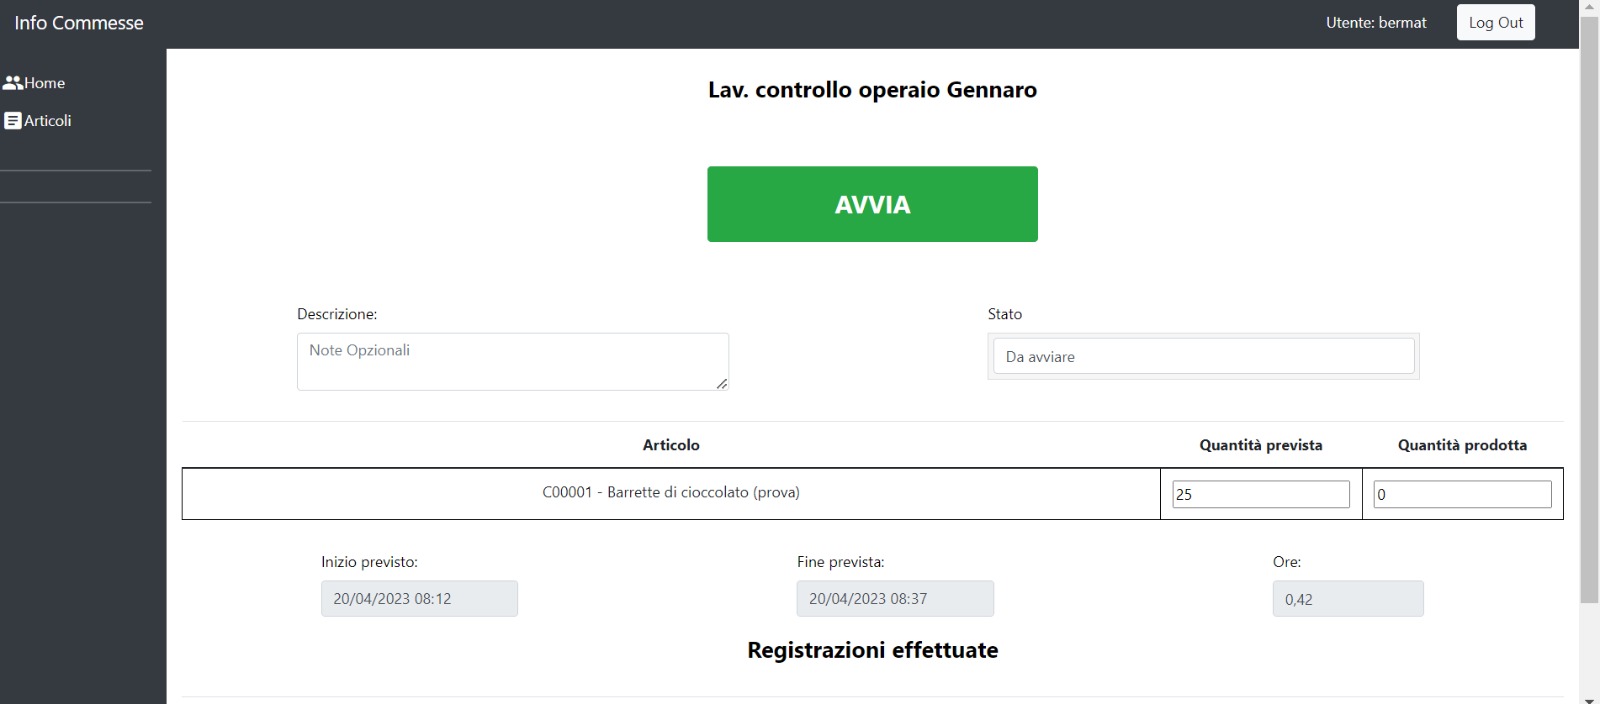
Task: Focus the Note Opzionali description textarea
Action: tap(513, 362)
